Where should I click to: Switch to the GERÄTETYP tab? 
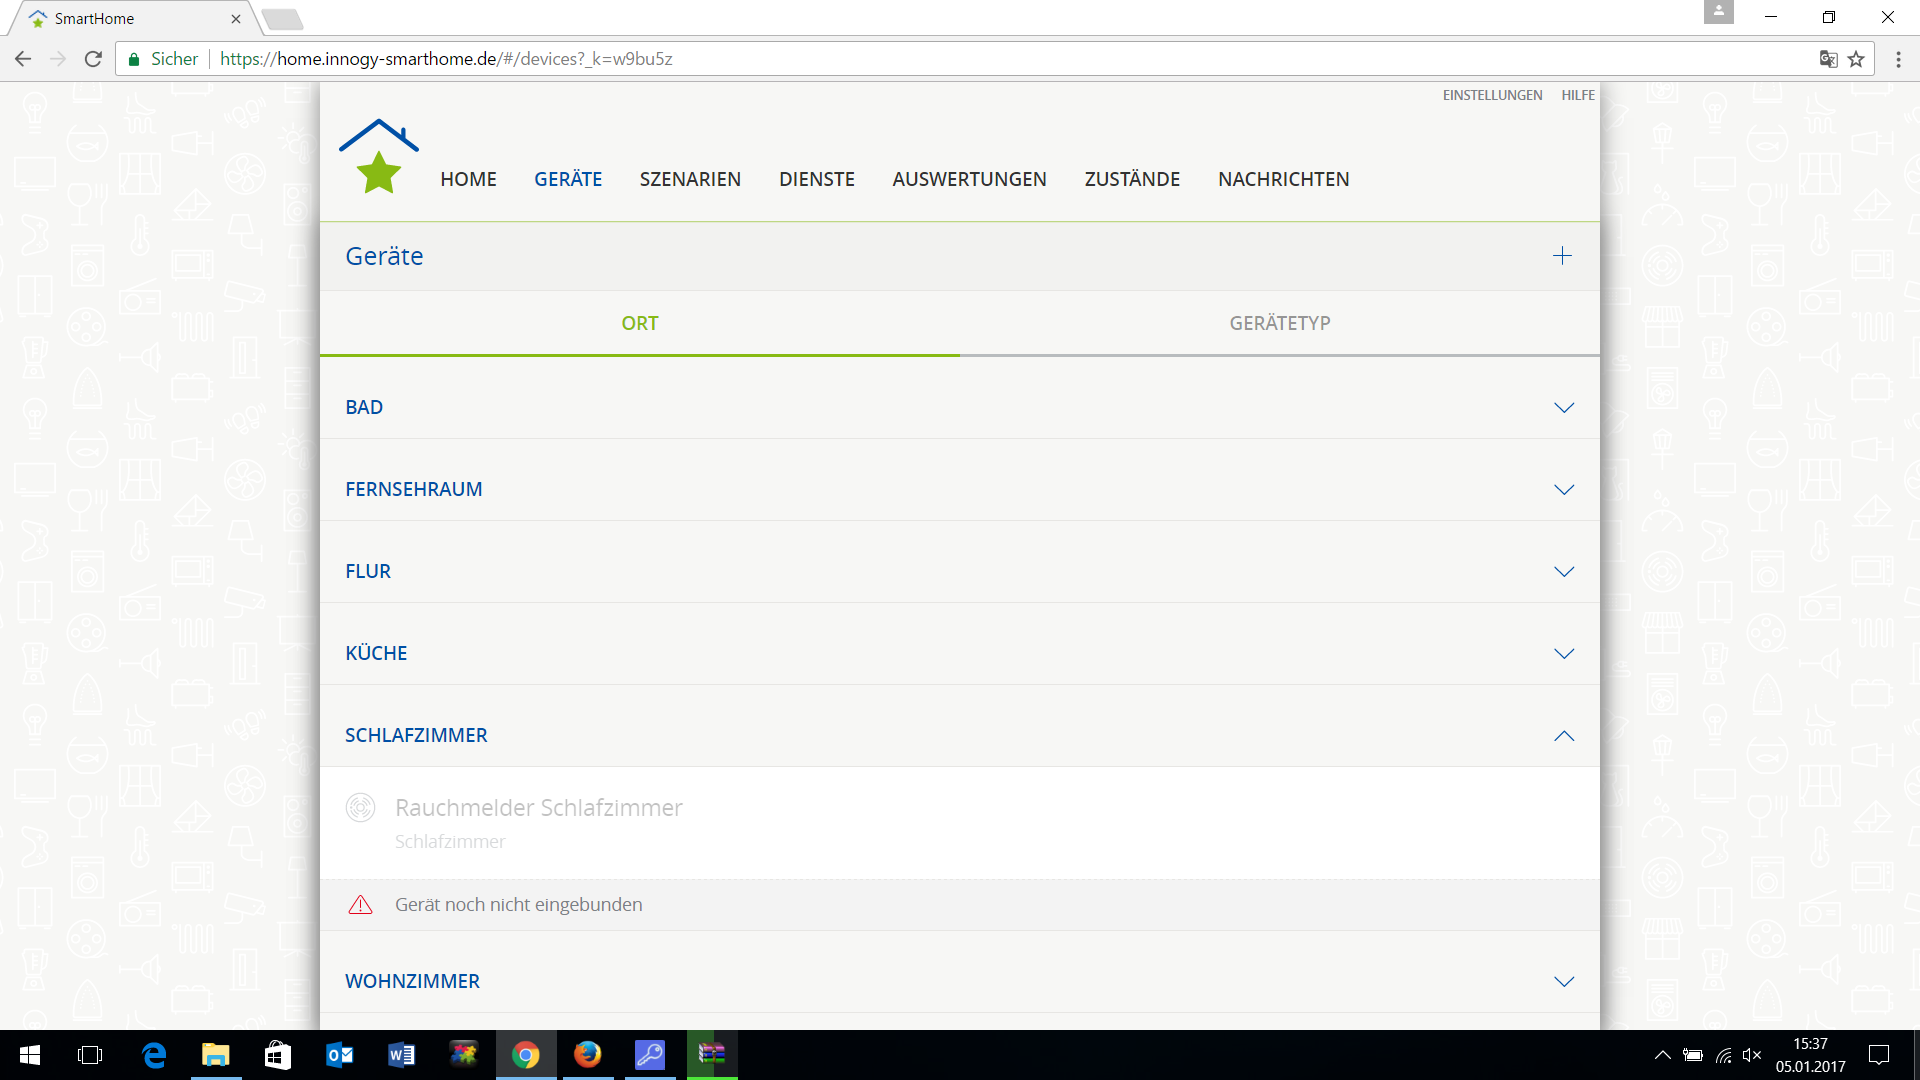1279,323
